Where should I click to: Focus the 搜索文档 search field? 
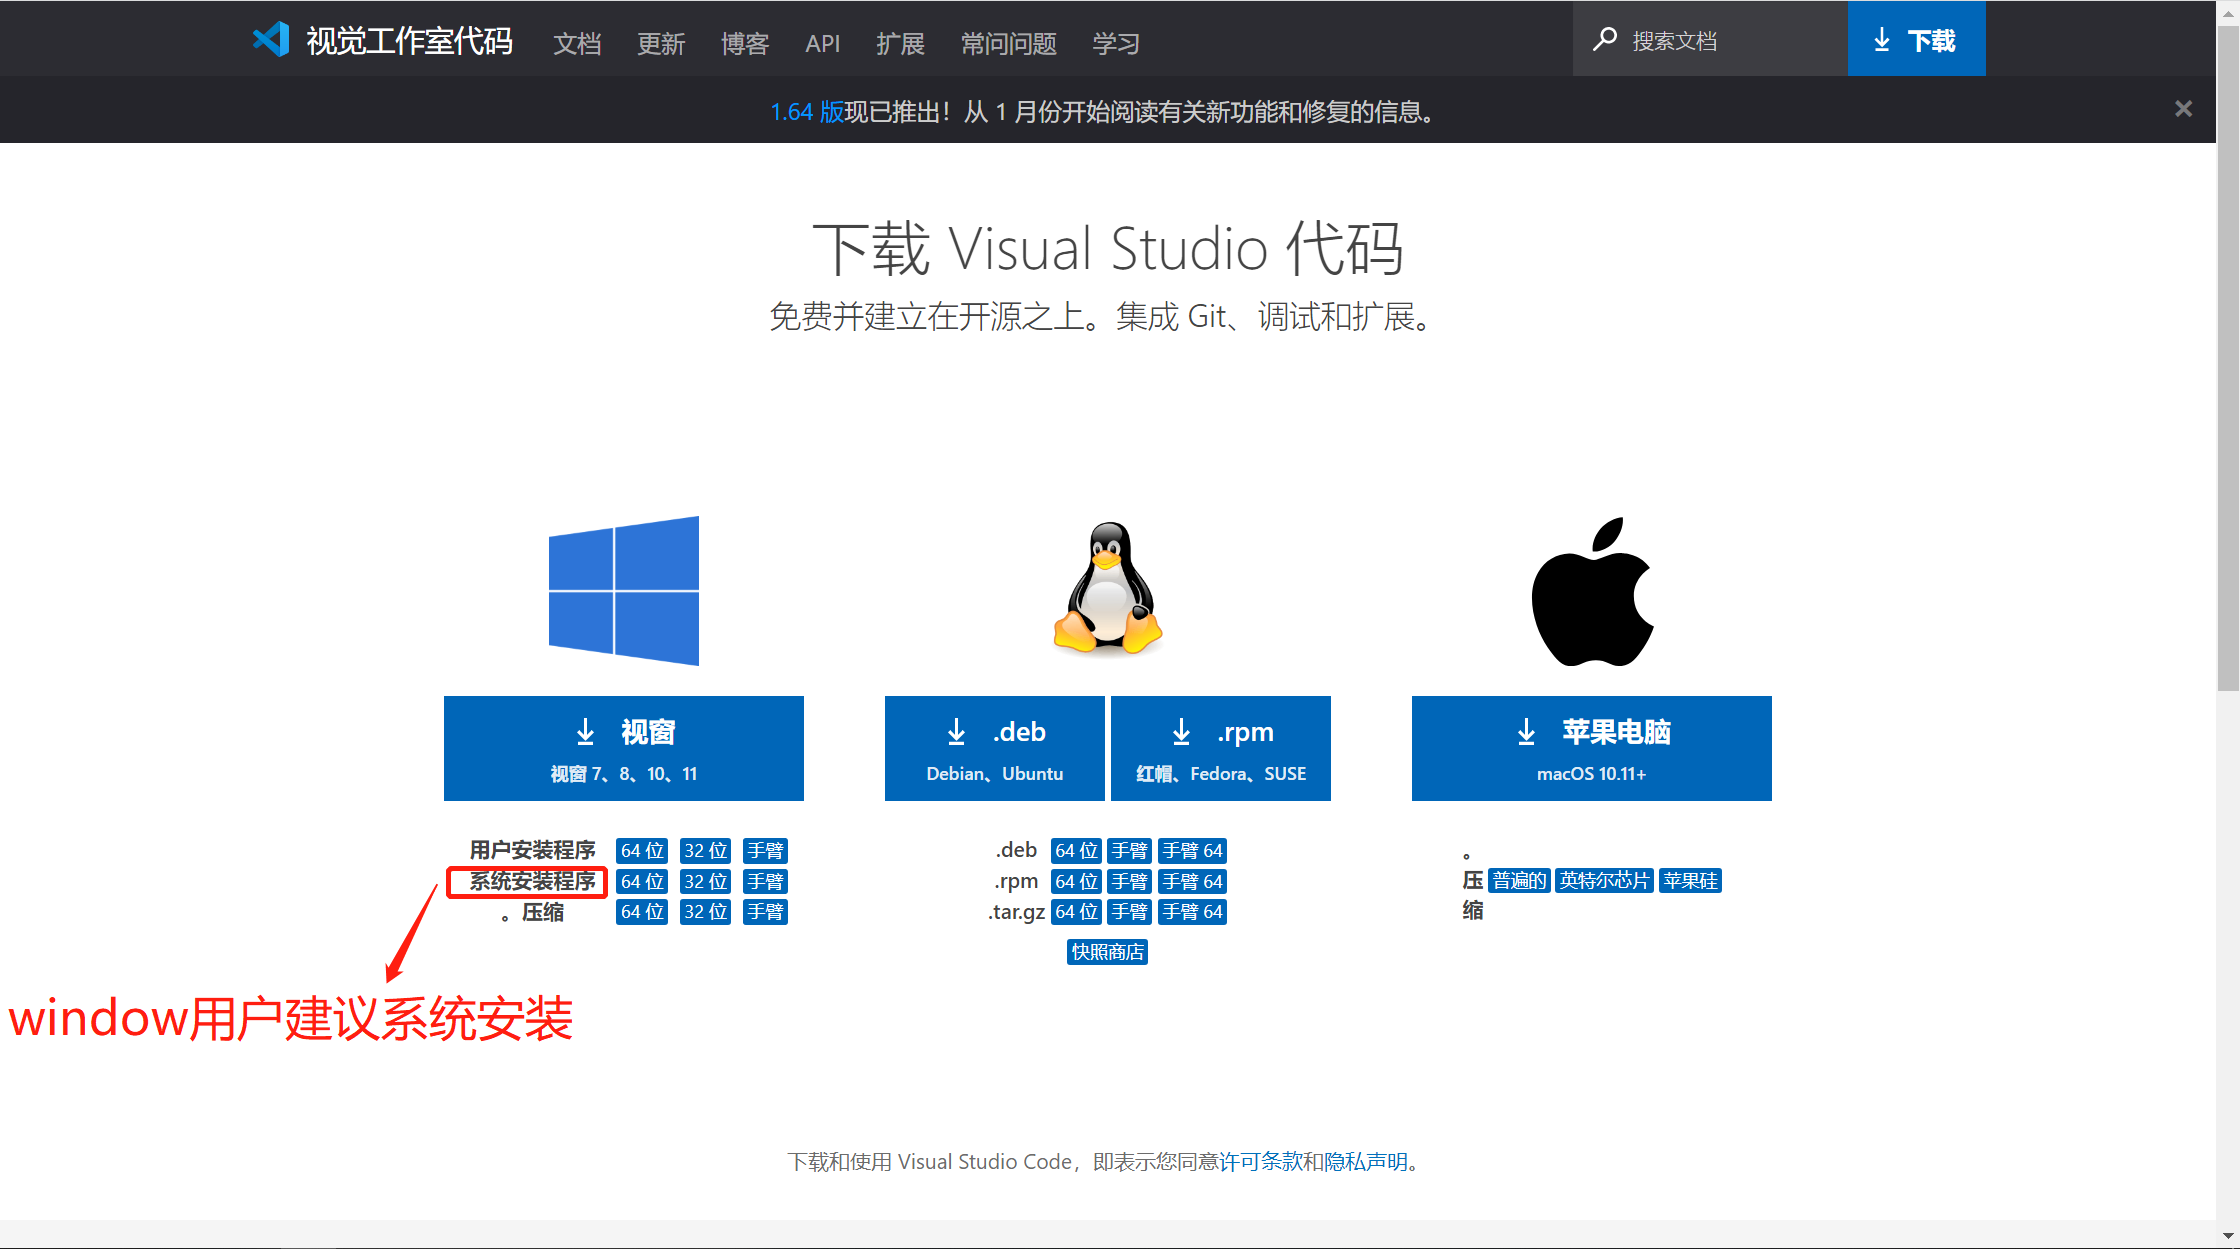(x=1710, y=40)
